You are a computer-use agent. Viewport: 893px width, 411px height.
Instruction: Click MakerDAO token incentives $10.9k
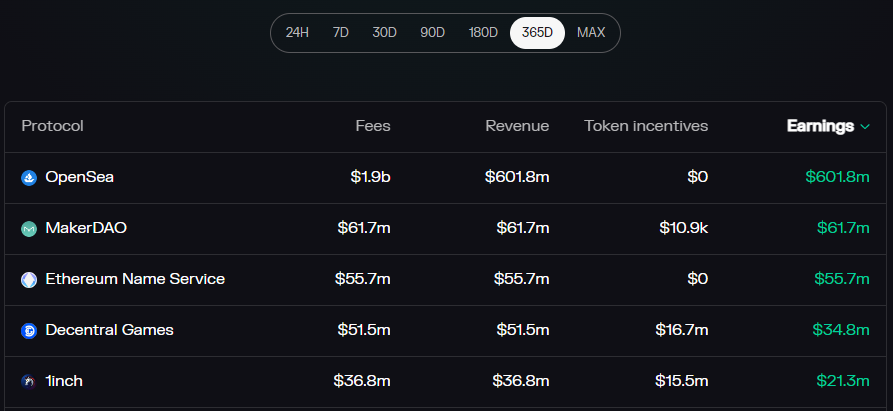[x=684, y=228]
